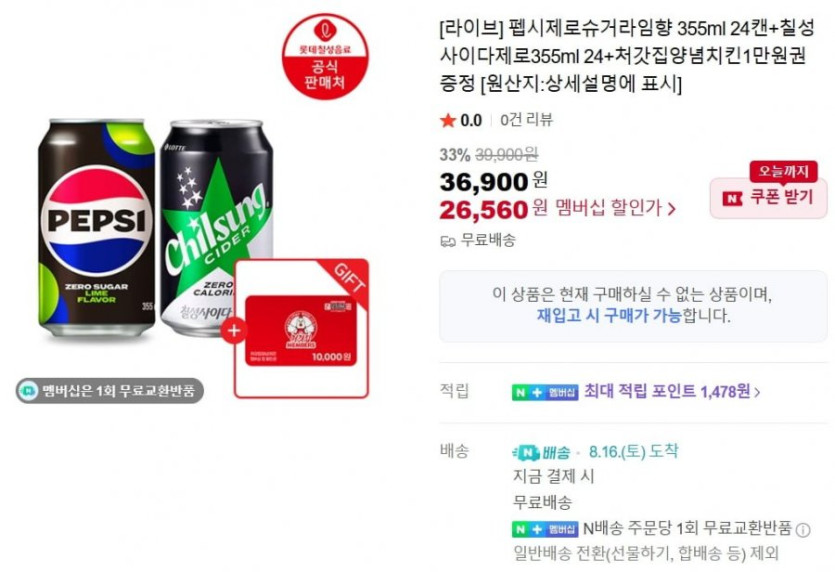Click the N+ 멤버십 badge in 적립 row
Screen dimensions: 835x572
click(545, 393)
